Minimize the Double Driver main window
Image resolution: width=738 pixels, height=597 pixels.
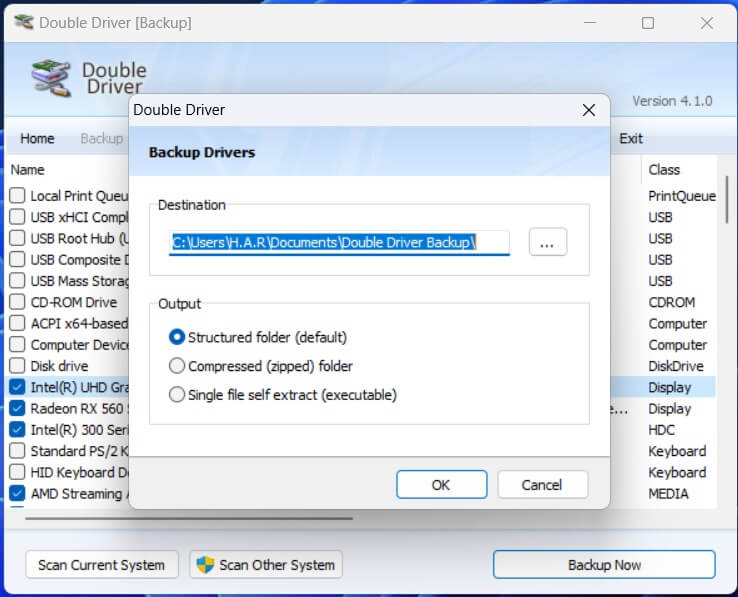point(590,23)
